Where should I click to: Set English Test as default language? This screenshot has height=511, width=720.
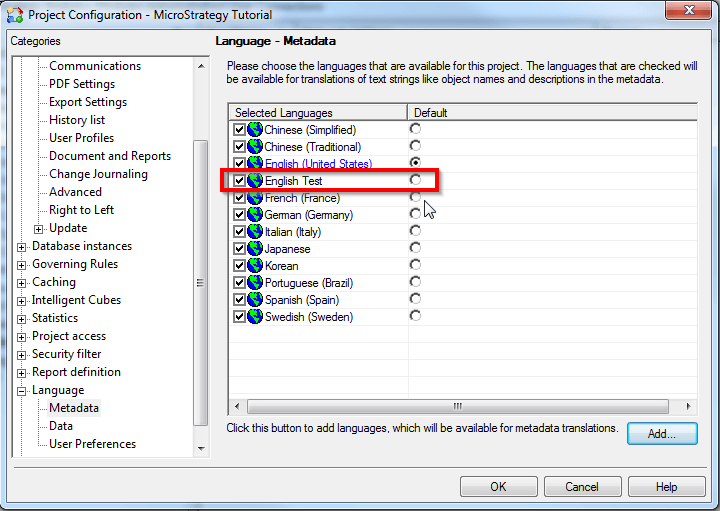point(415,180)
